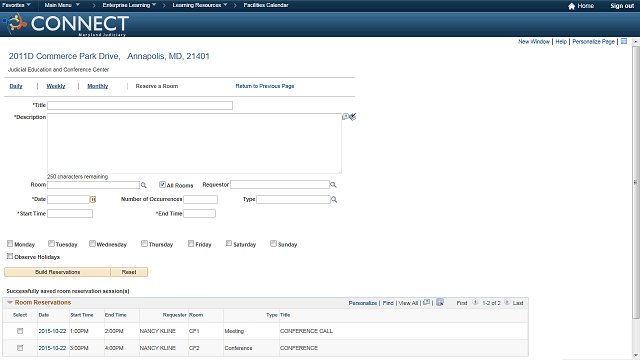Screen dimensions: 640x360
Task: Click the Home icon in top bar
Action: tap(571, 6)
